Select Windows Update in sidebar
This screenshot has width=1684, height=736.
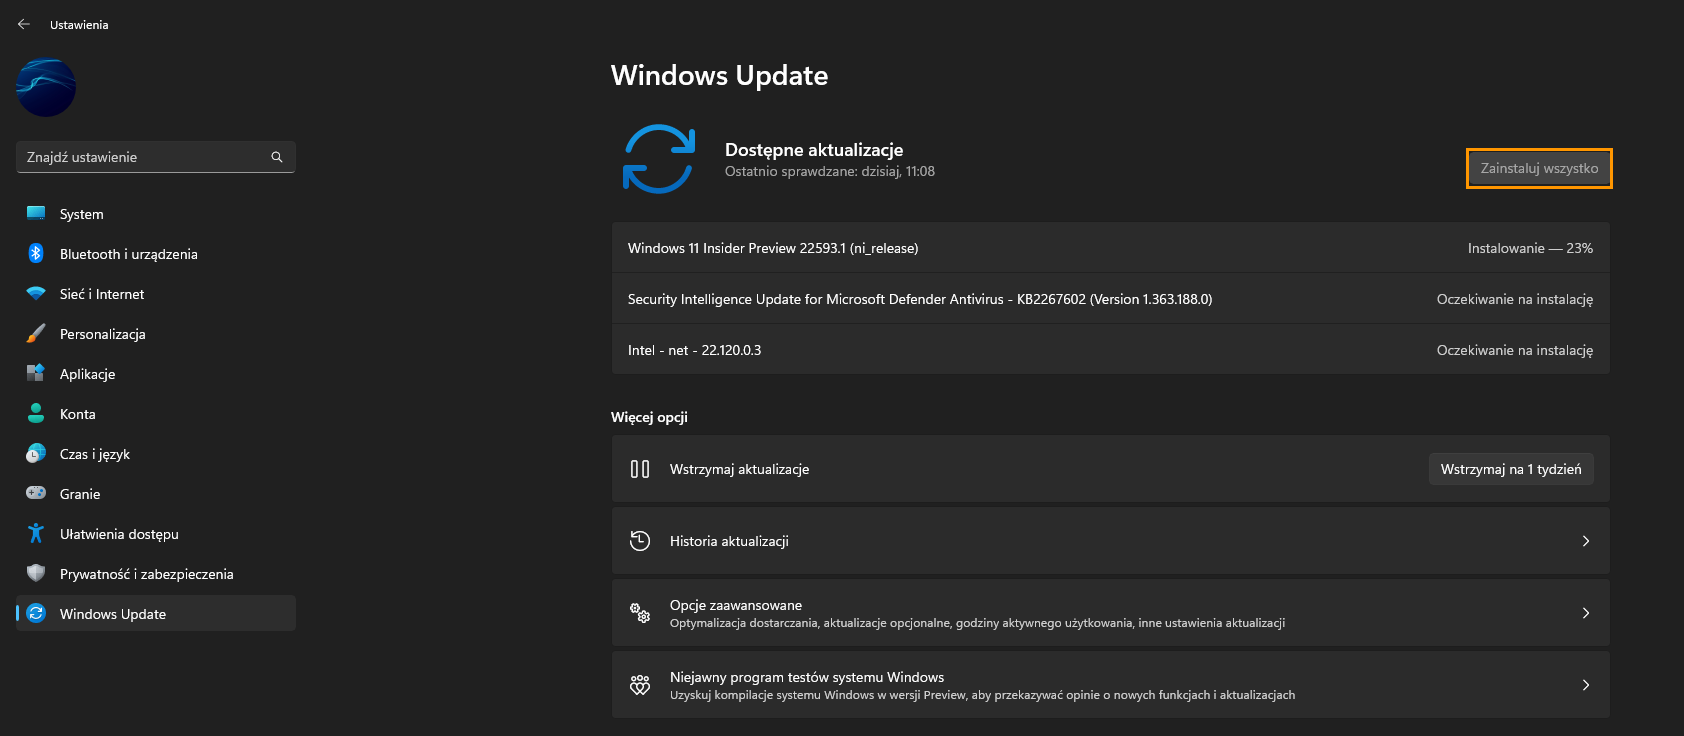156,614
